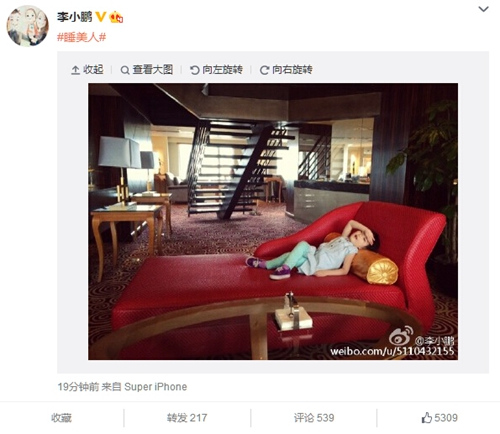Like the post with thumbs-up icon
Screen dimensions: 500x434
click(x=427, y=418)
